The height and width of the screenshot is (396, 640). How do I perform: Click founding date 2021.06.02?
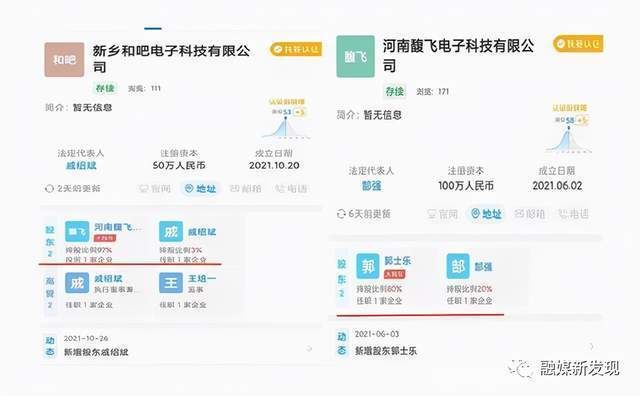coord(557,186)
